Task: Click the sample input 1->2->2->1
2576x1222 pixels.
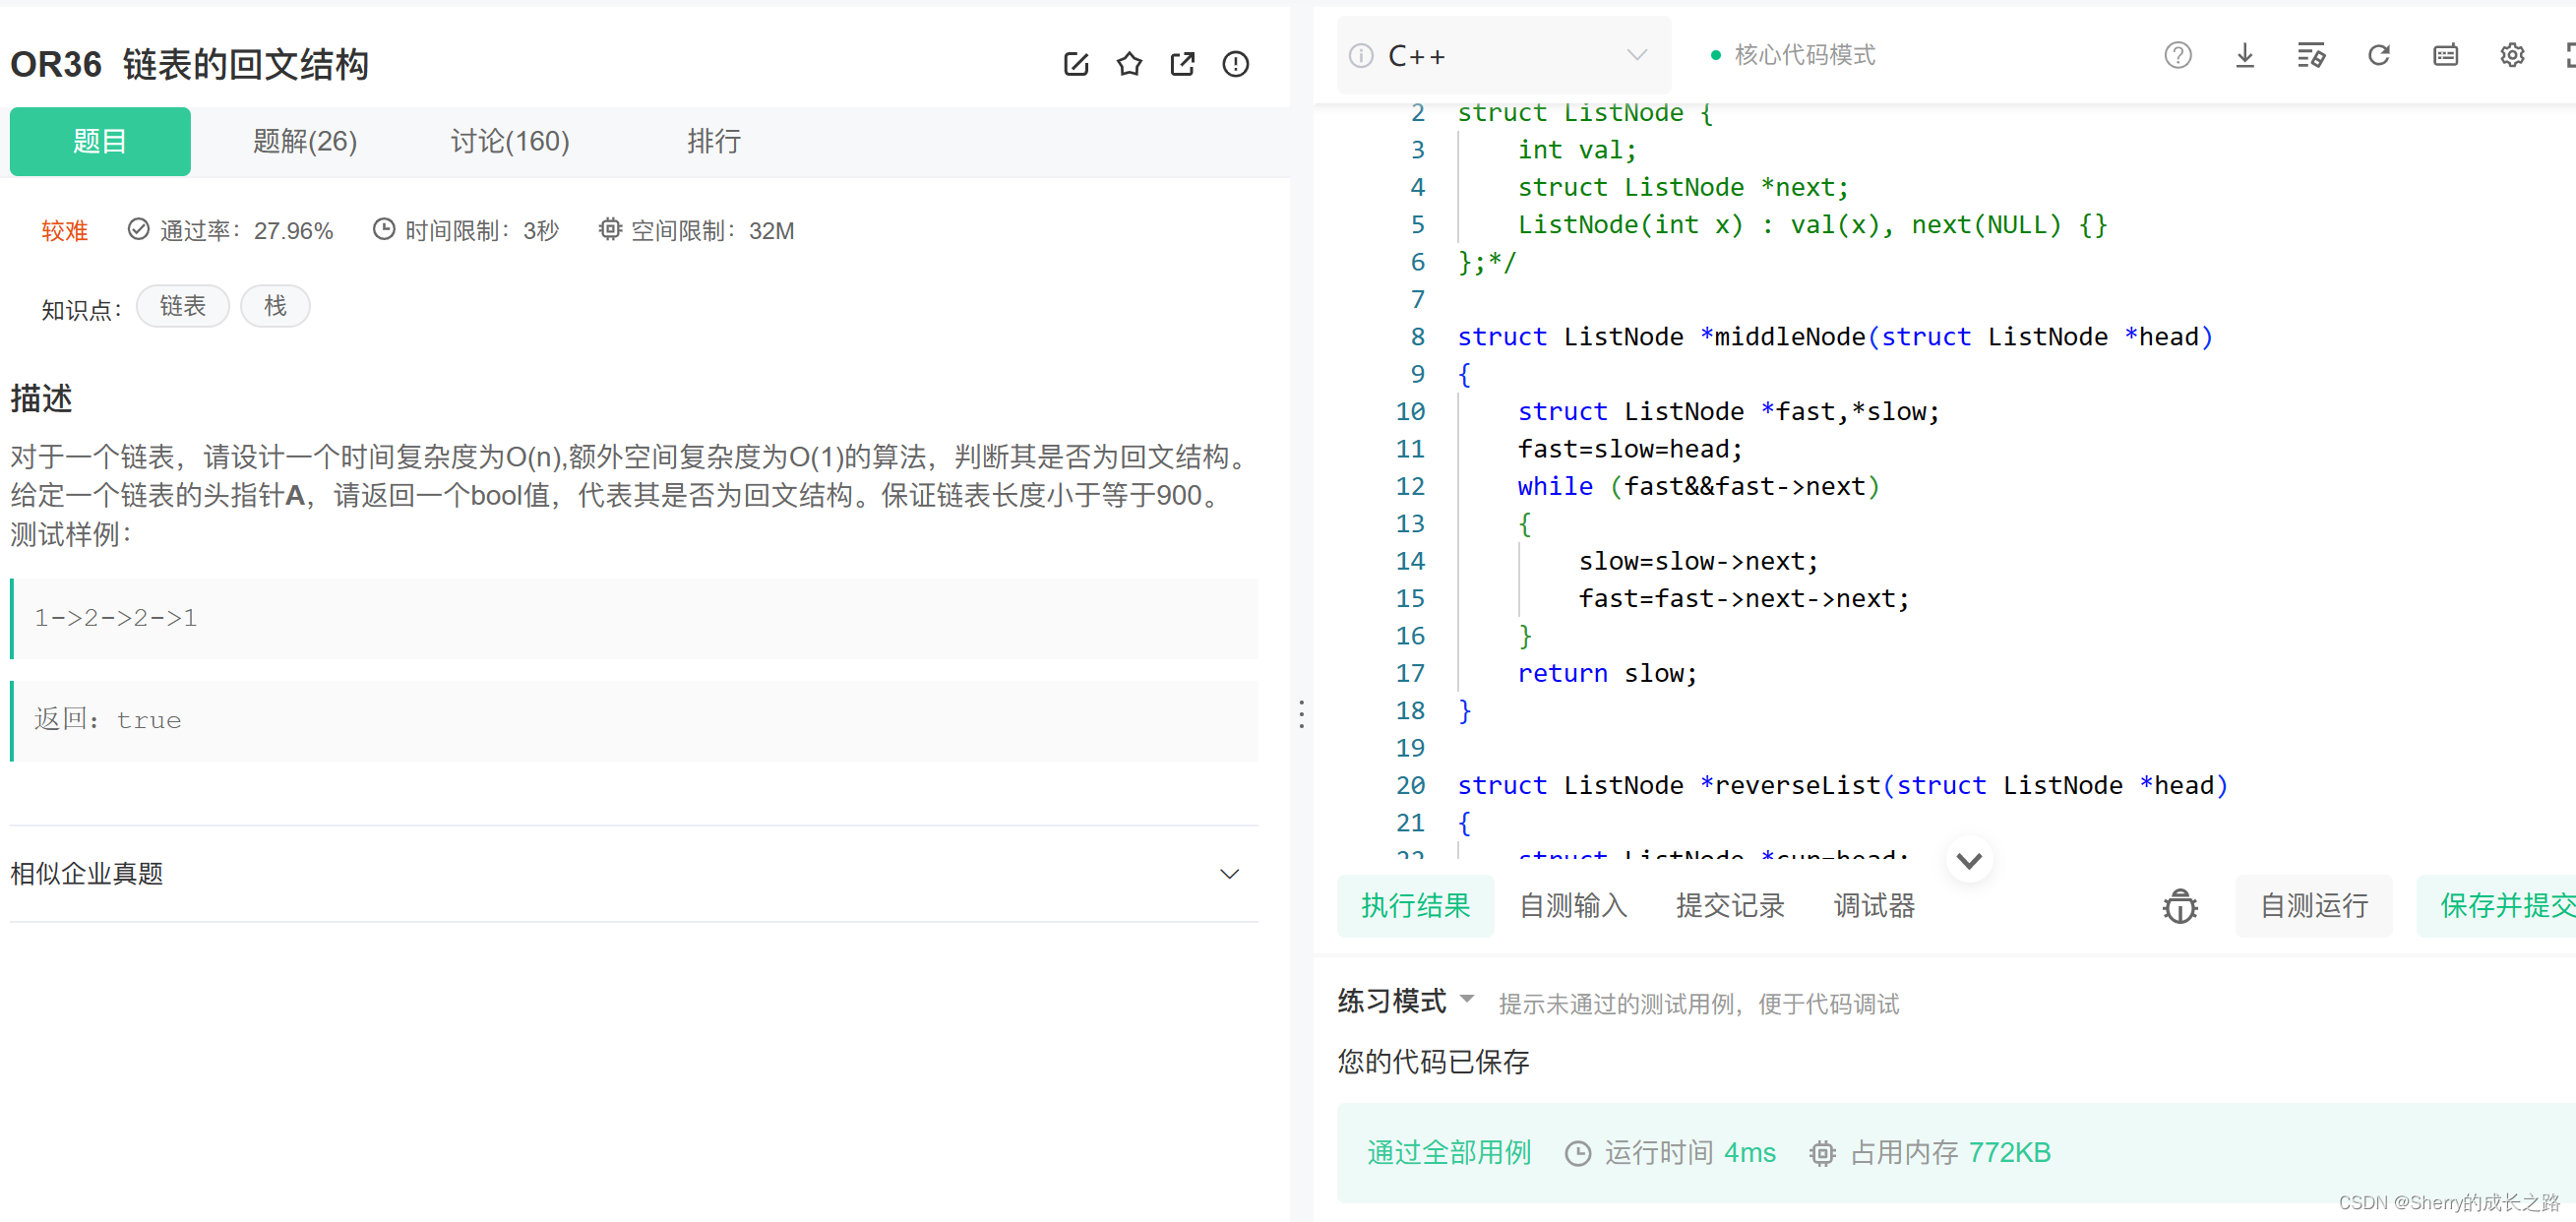Action: coord(115,618)
